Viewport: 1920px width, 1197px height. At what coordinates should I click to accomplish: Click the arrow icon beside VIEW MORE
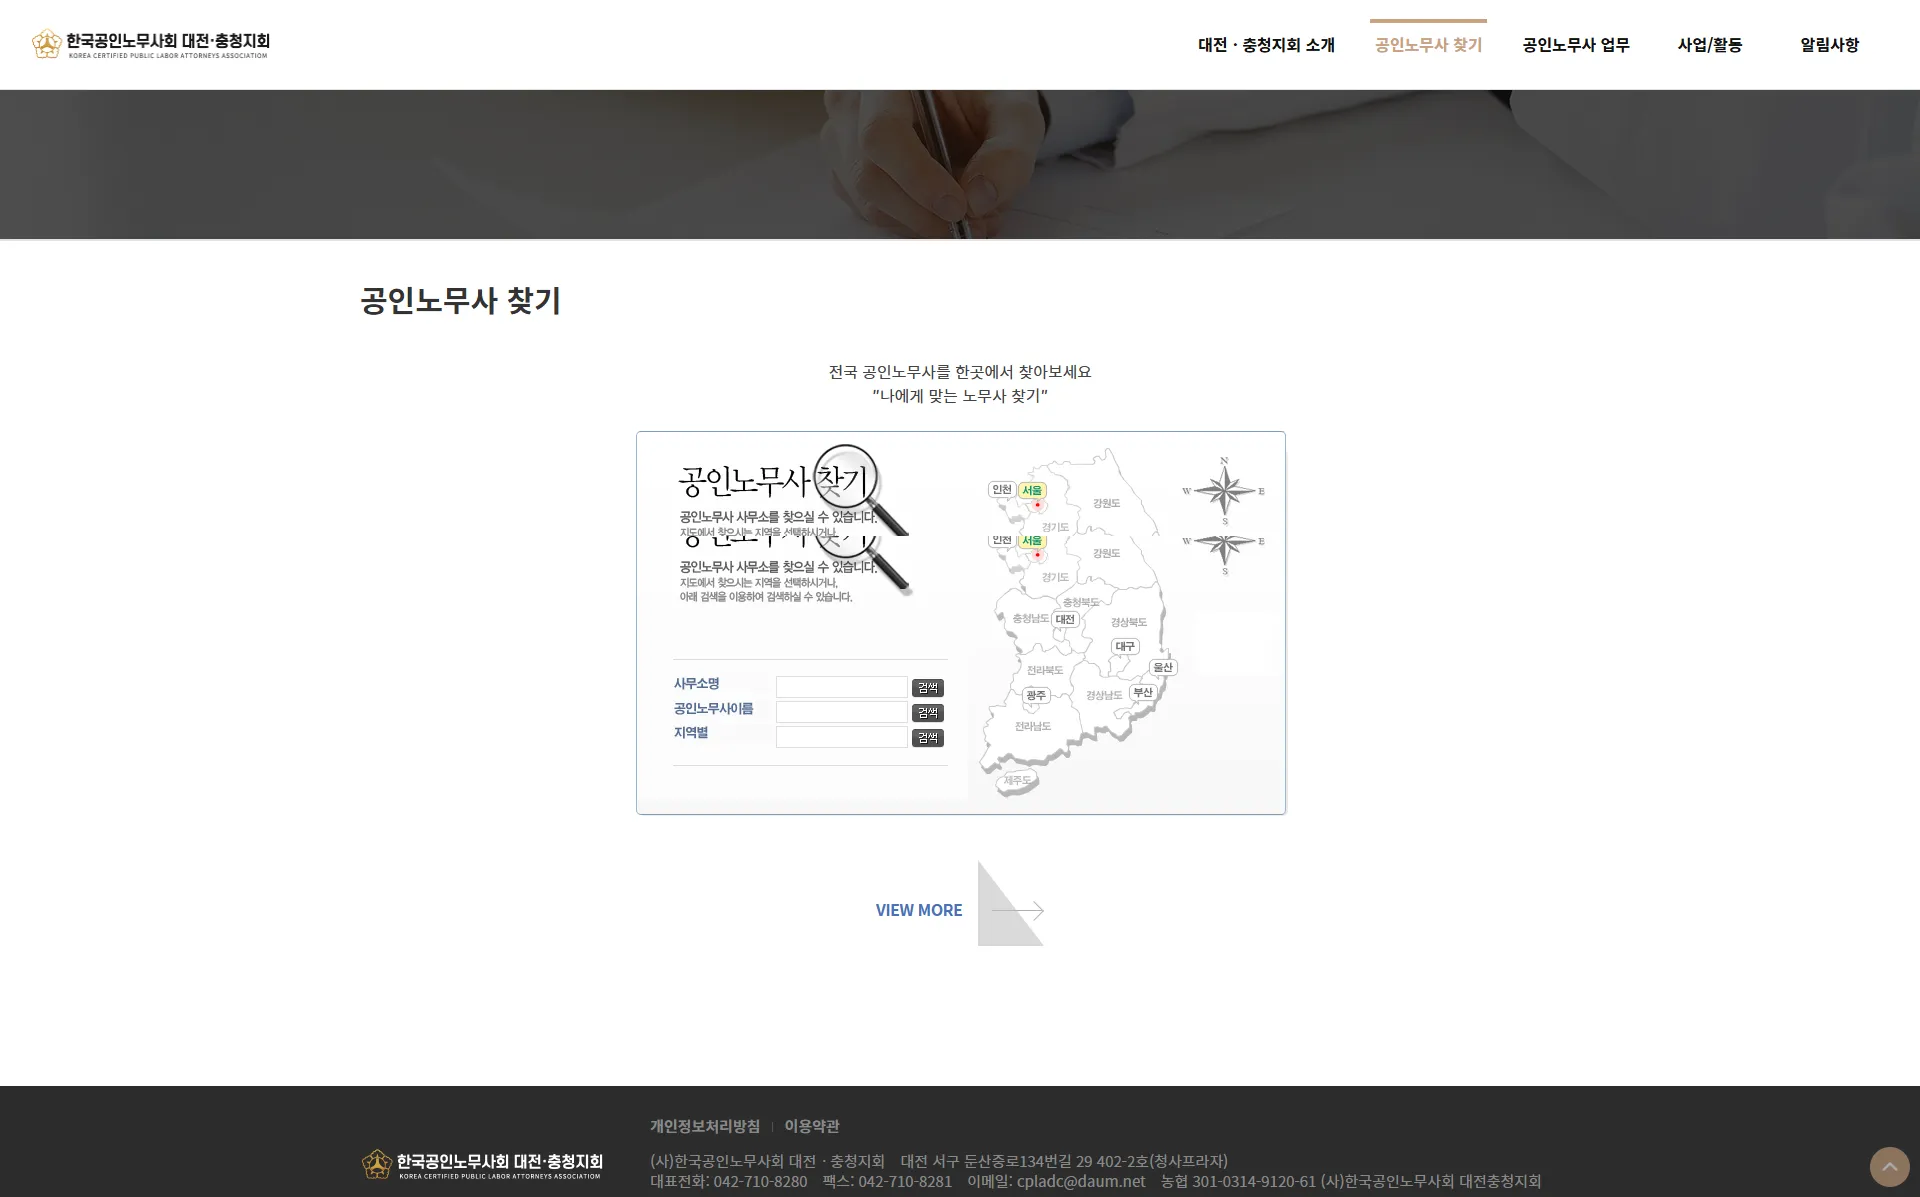pos(1011,904)
